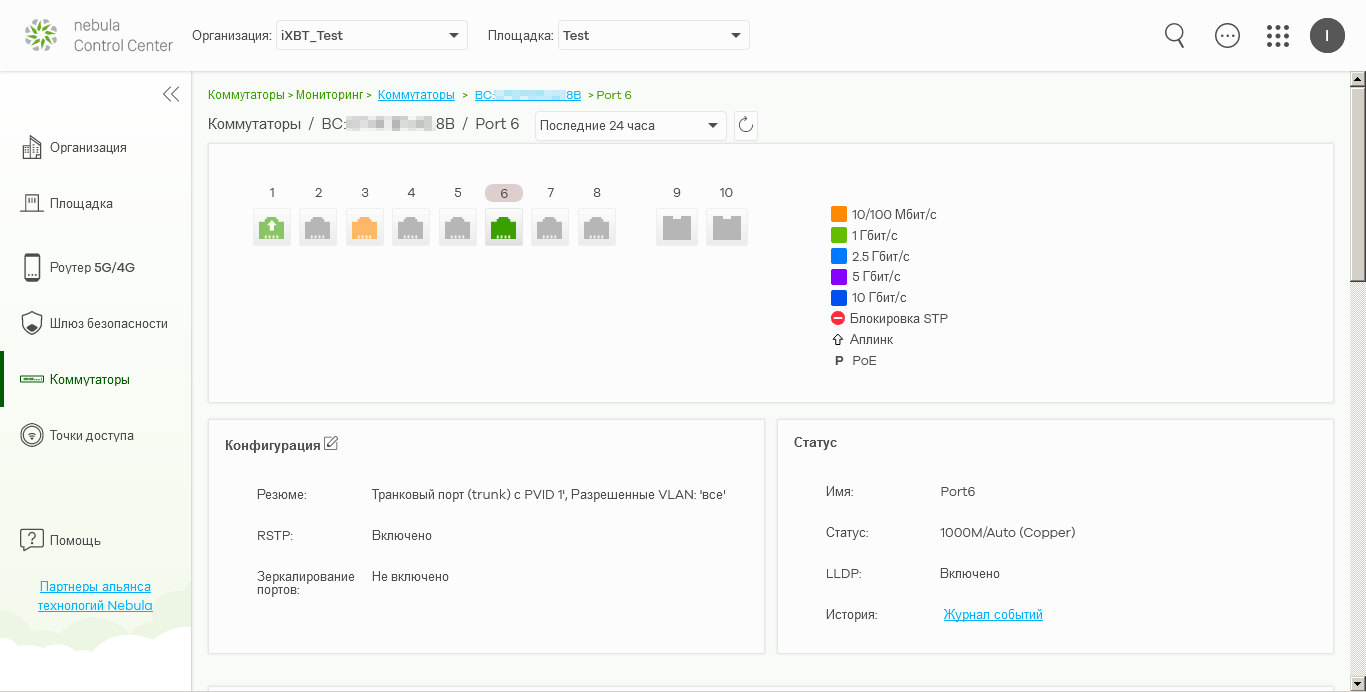This screenshot has width=1366, height=692.
Task: Click the orange 10/100 Мбит/с legend swatch
Action: [x=839, y=214]
